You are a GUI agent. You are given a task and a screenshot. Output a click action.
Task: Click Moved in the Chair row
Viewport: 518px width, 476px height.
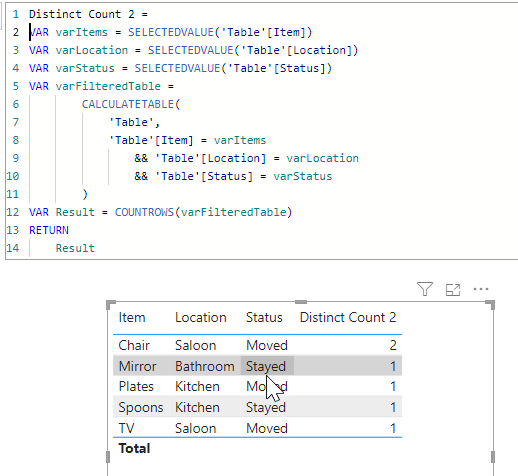tap(267, 345)
